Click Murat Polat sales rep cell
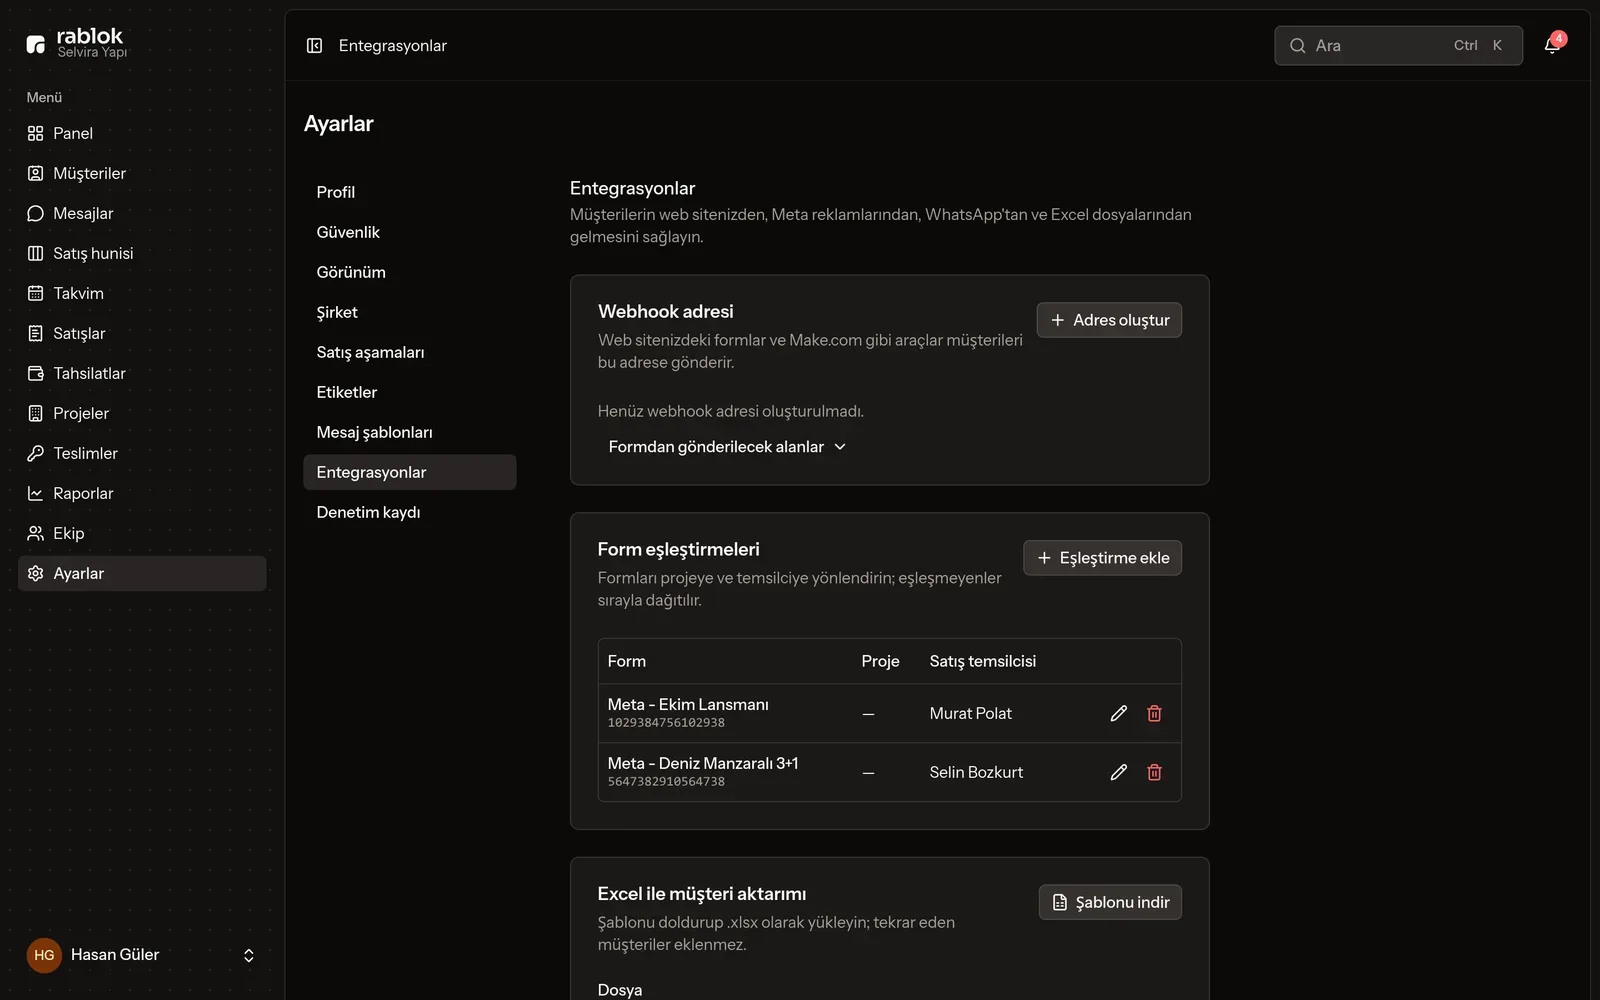Image resolution: width=1600 pixels, height=1000 pixels. (970, 713)
